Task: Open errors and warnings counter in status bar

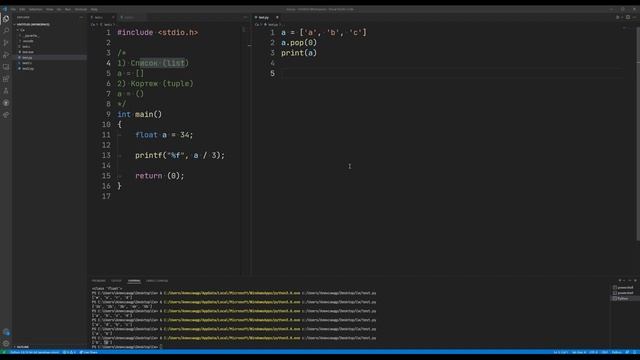Action: (x=69, y=352)
